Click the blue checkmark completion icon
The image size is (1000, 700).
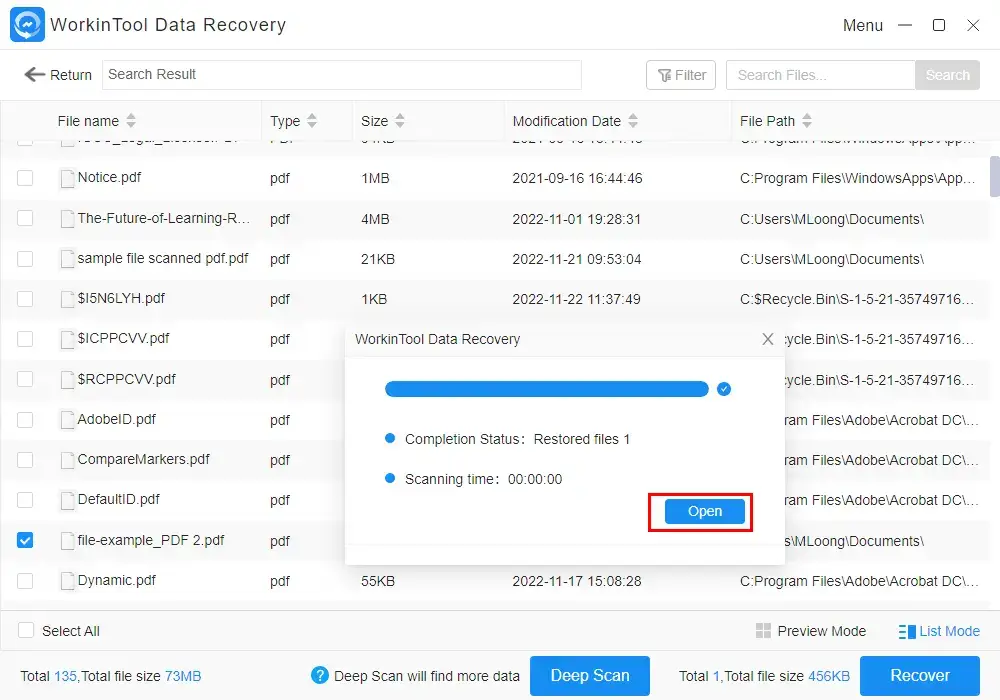(723, 389)
